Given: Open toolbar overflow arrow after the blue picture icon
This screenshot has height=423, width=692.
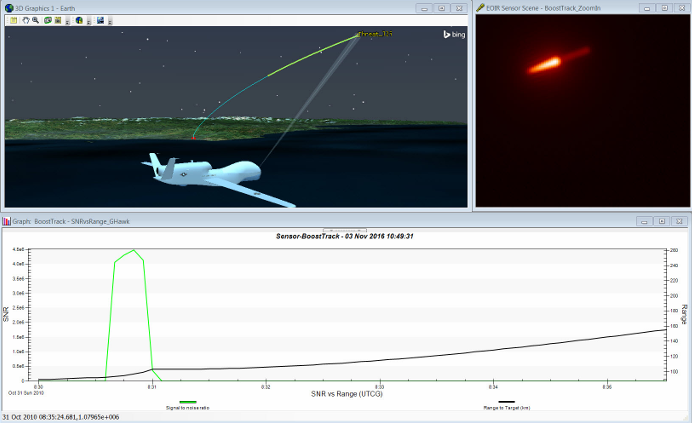Looking at the screenshot, I should (x=110, y=21).
